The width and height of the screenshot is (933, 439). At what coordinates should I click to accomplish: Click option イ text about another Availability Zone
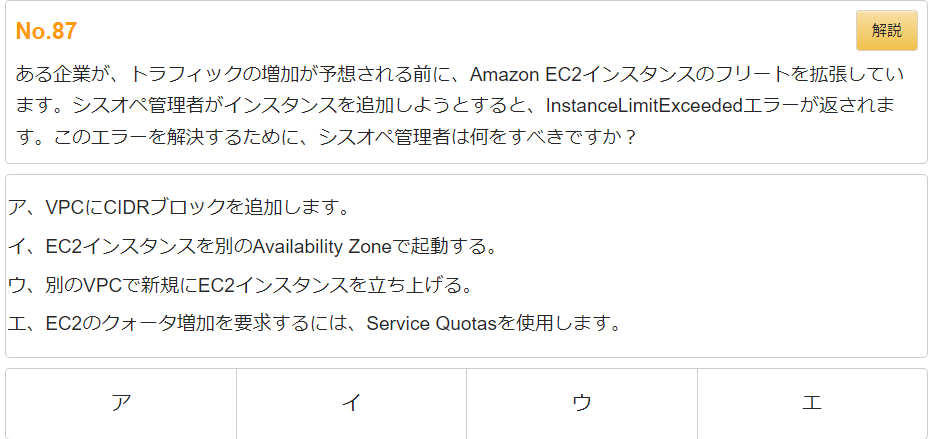[x=252, y=246]
